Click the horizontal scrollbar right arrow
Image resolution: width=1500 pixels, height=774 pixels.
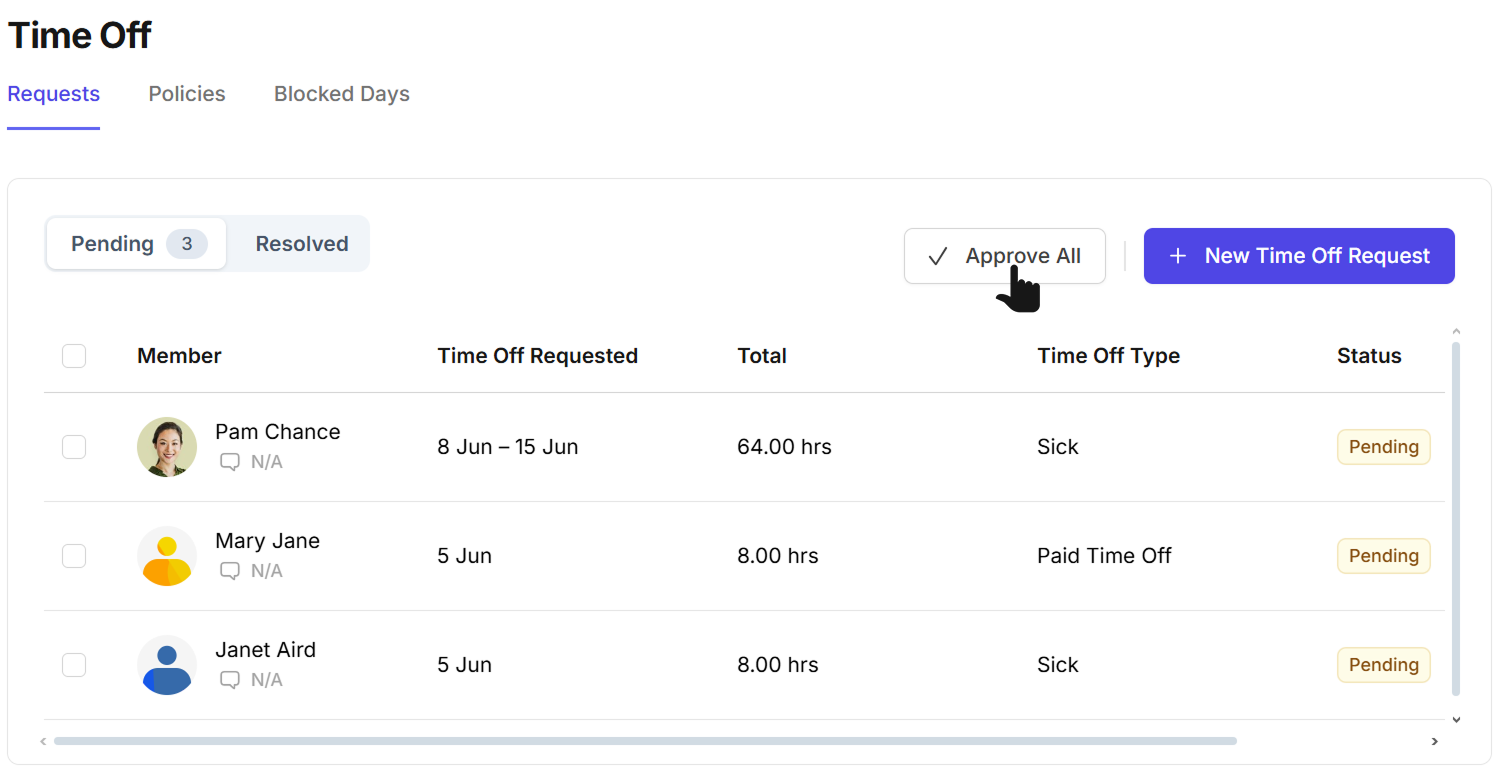(1435, 741)
